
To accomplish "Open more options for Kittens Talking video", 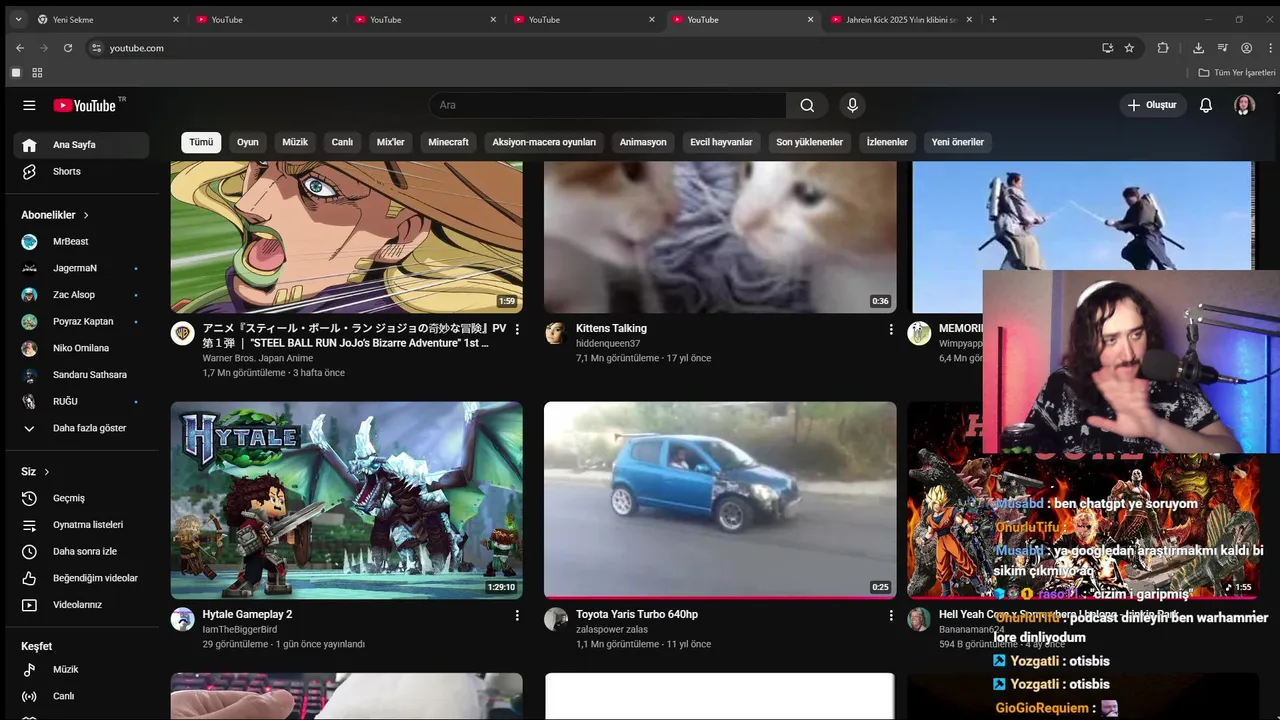I will point(890,329).
